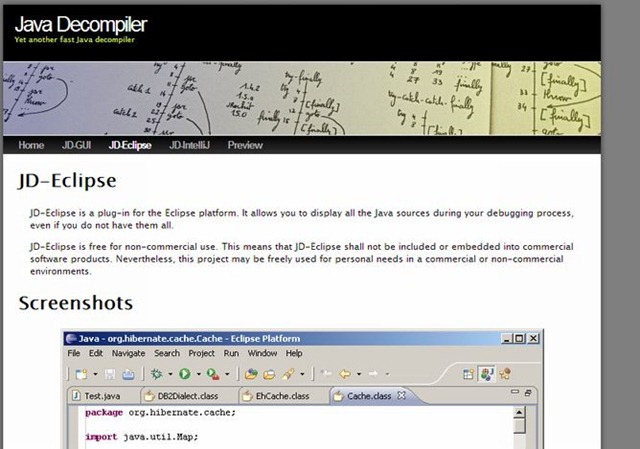
Task: Click the back navigation arrow icon
Action: pos(345,374)
